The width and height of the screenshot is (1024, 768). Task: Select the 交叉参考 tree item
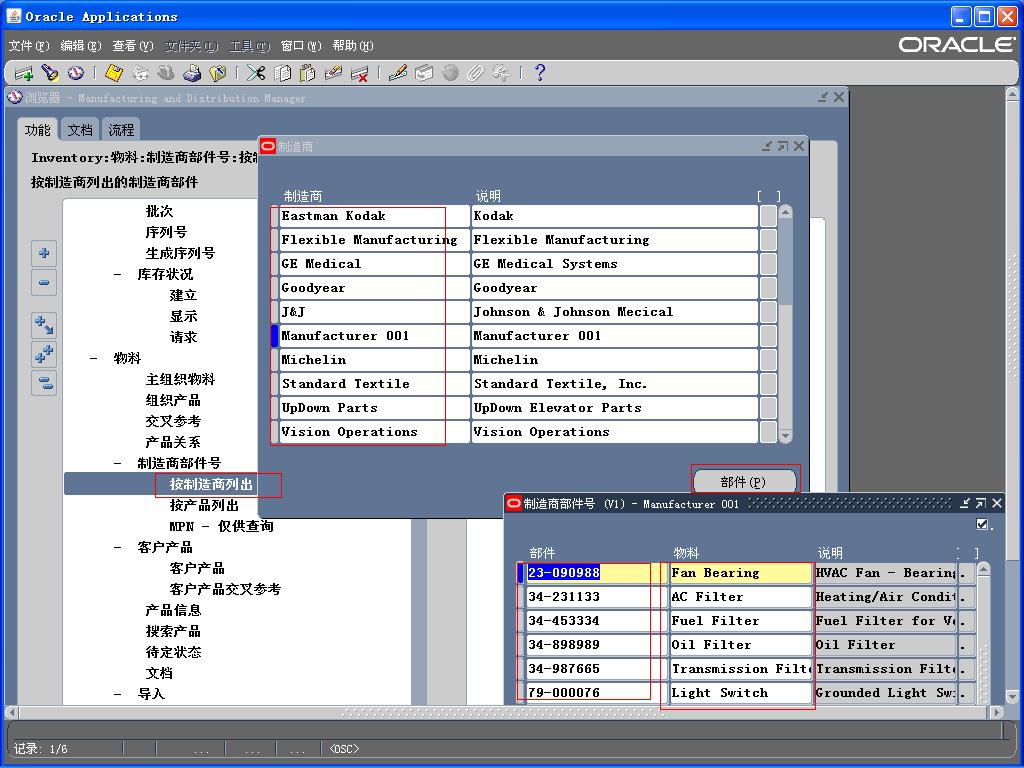pyautogui.click(x=172, y=421)
